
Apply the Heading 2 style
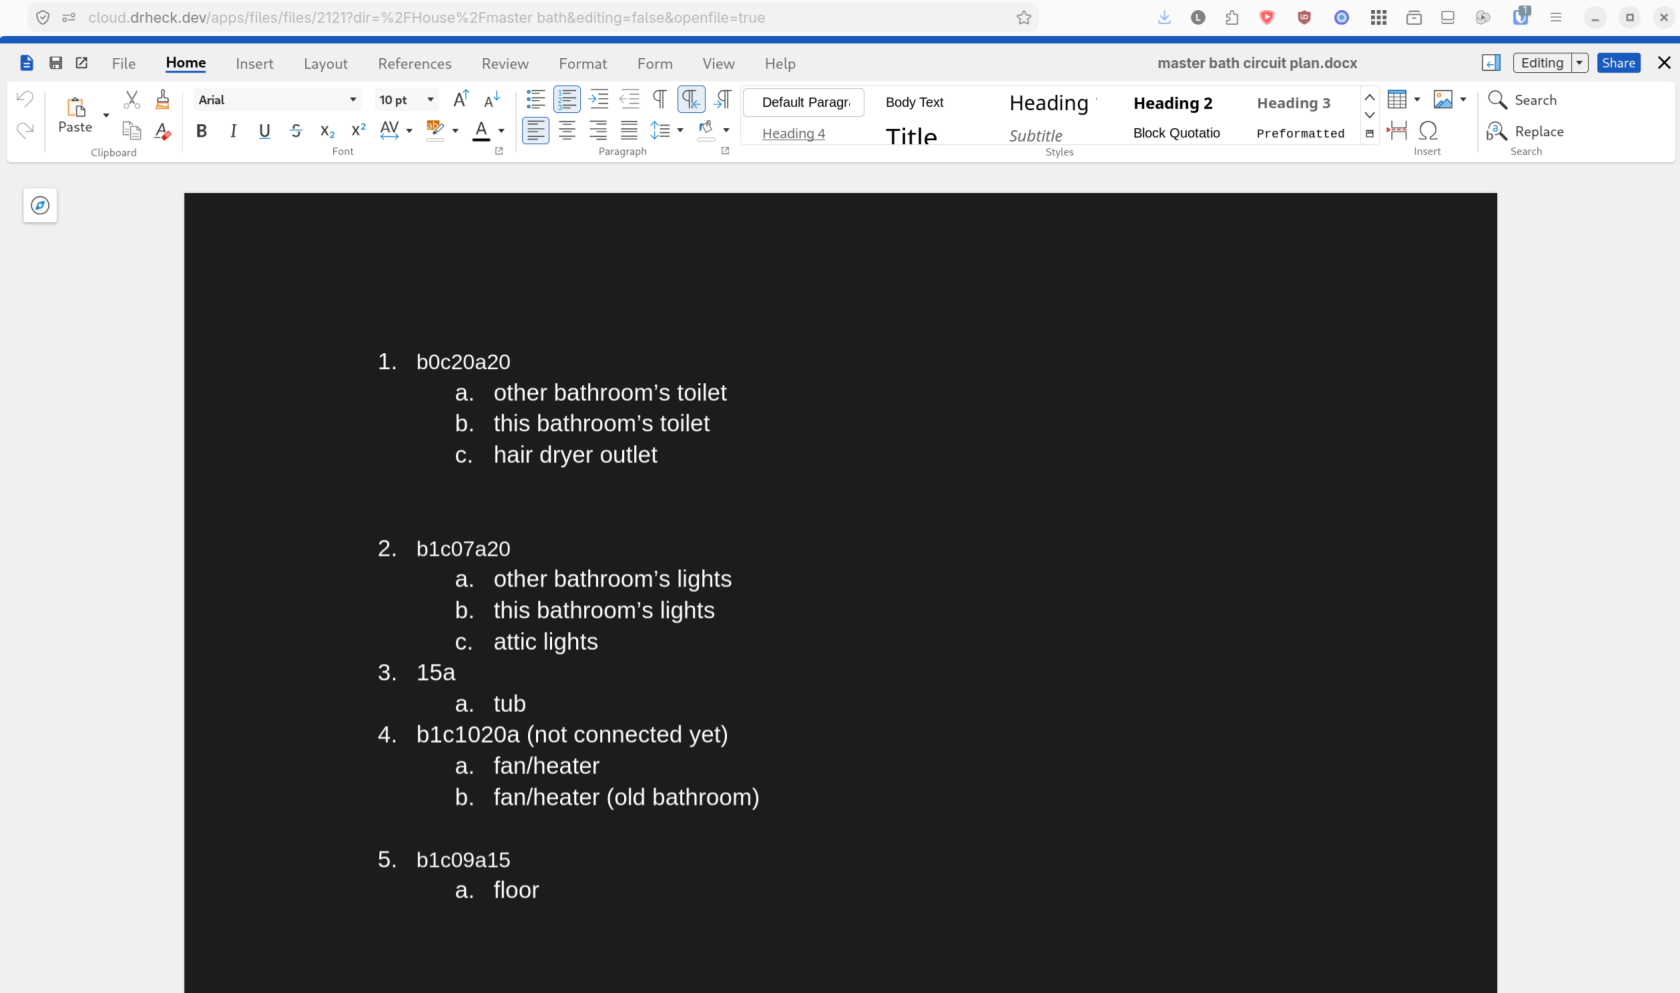point(1173,103)
